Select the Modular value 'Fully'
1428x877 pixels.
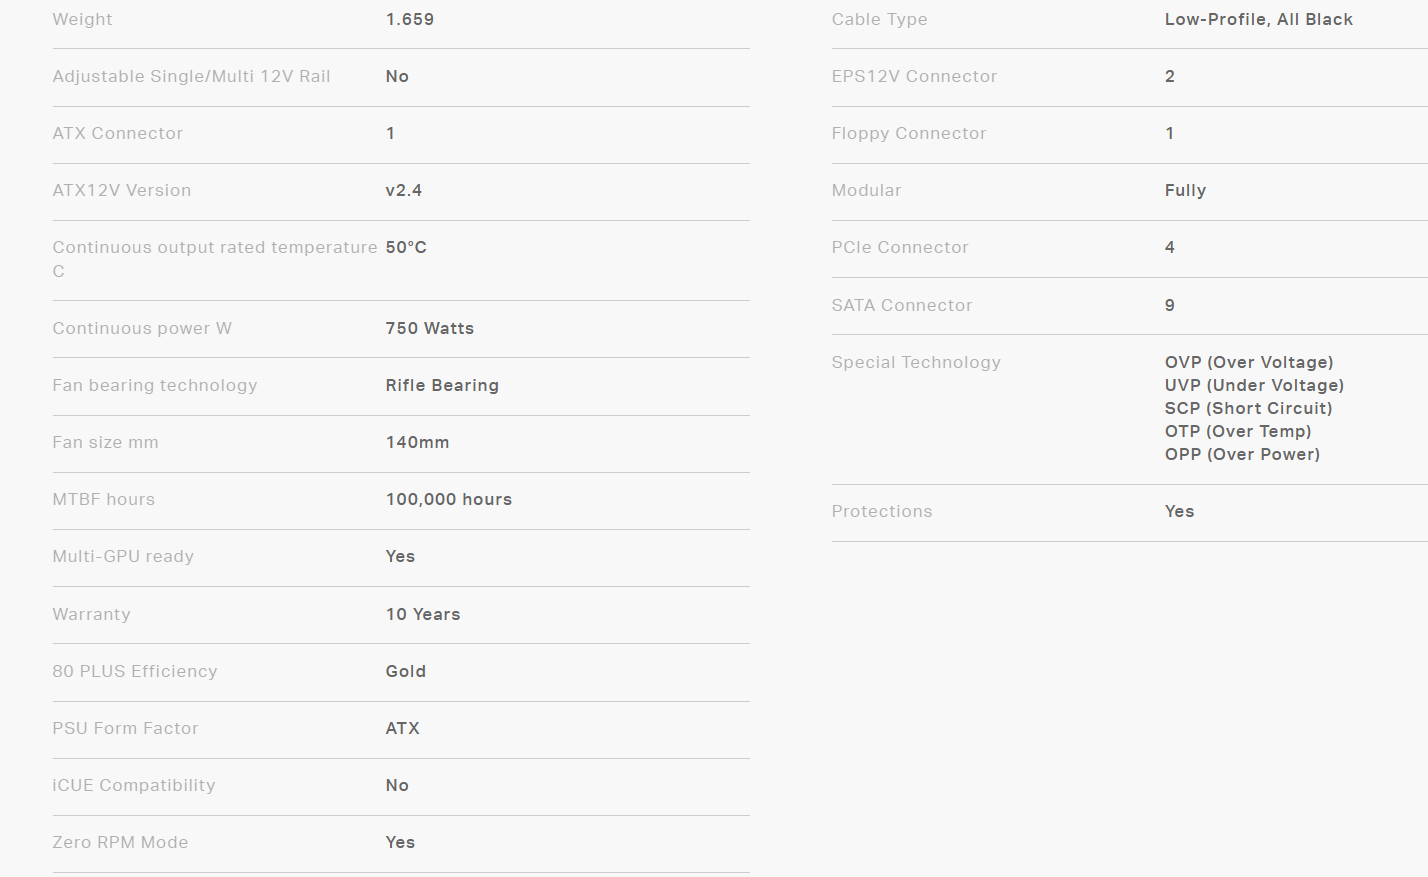point(1185,190)
